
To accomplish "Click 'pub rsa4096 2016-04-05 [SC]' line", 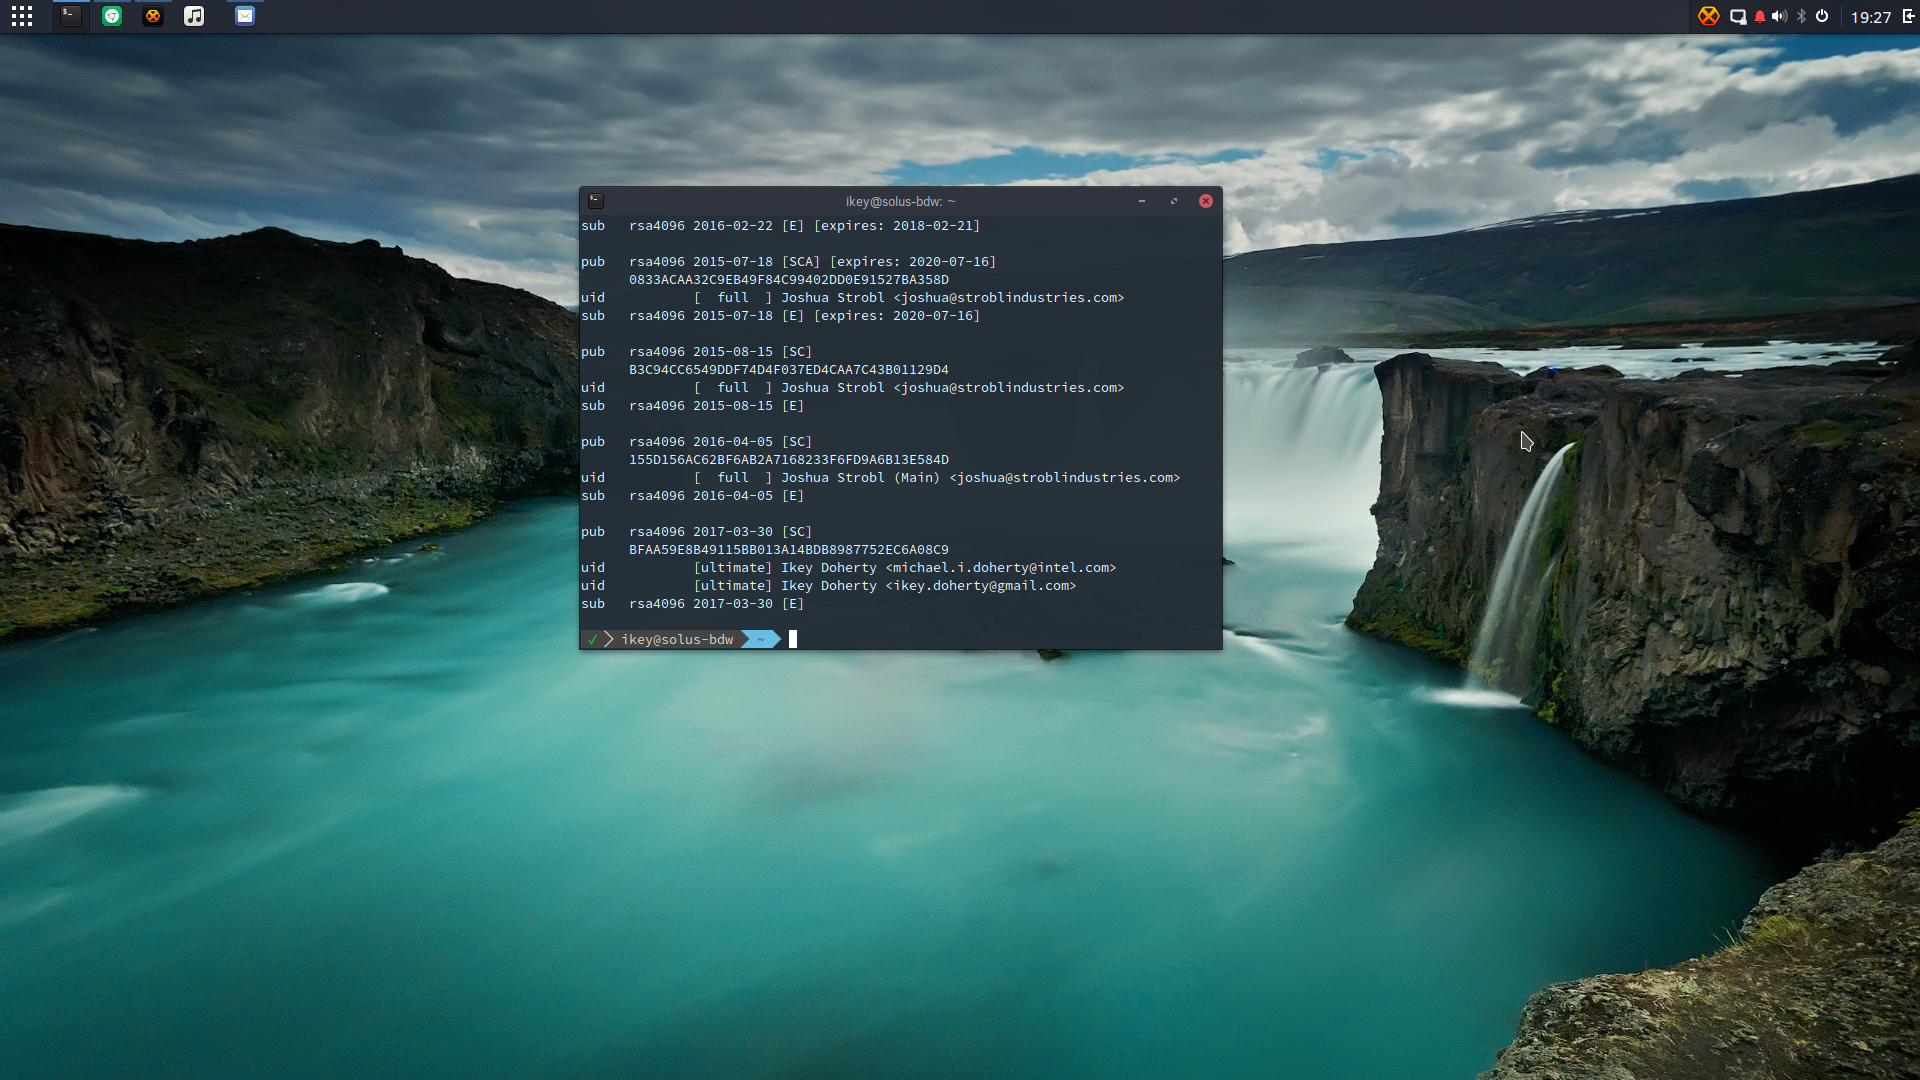I will tap(696, 442).
